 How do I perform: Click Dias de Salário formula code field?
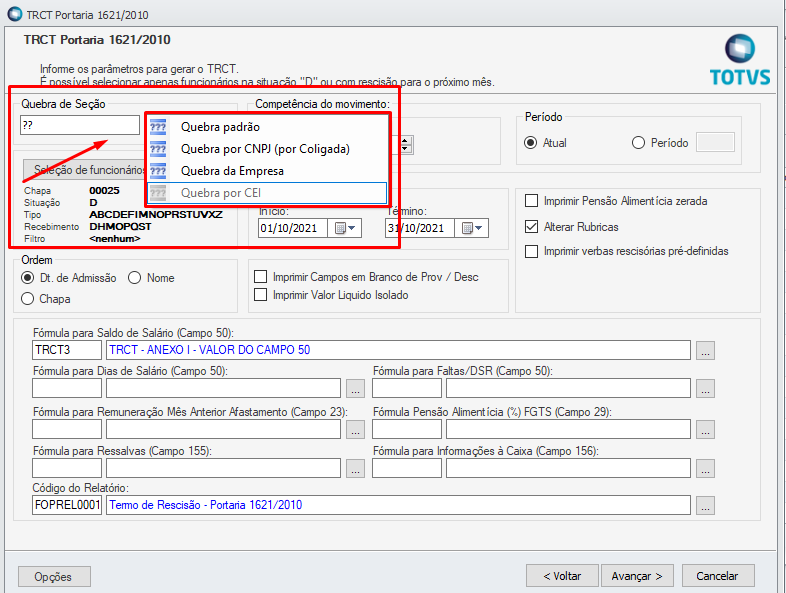pos(67,388)
